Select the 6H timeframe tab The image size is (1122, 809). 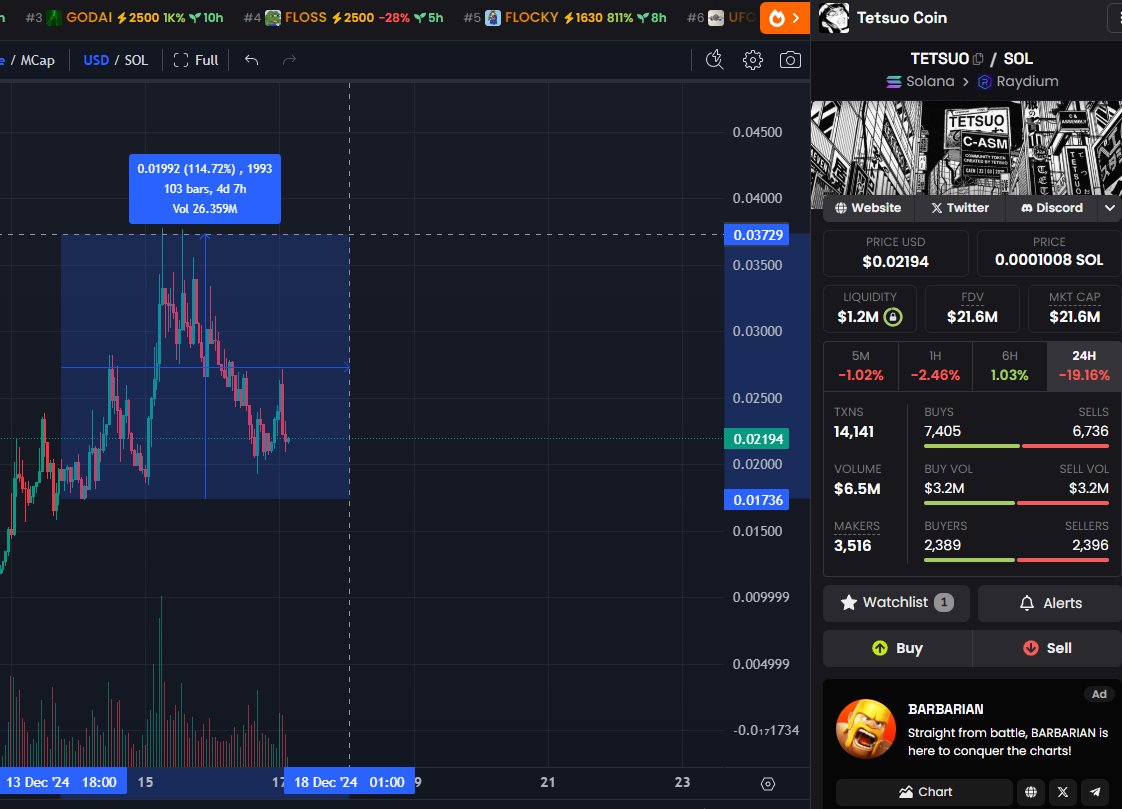[x=1009, y=366]
